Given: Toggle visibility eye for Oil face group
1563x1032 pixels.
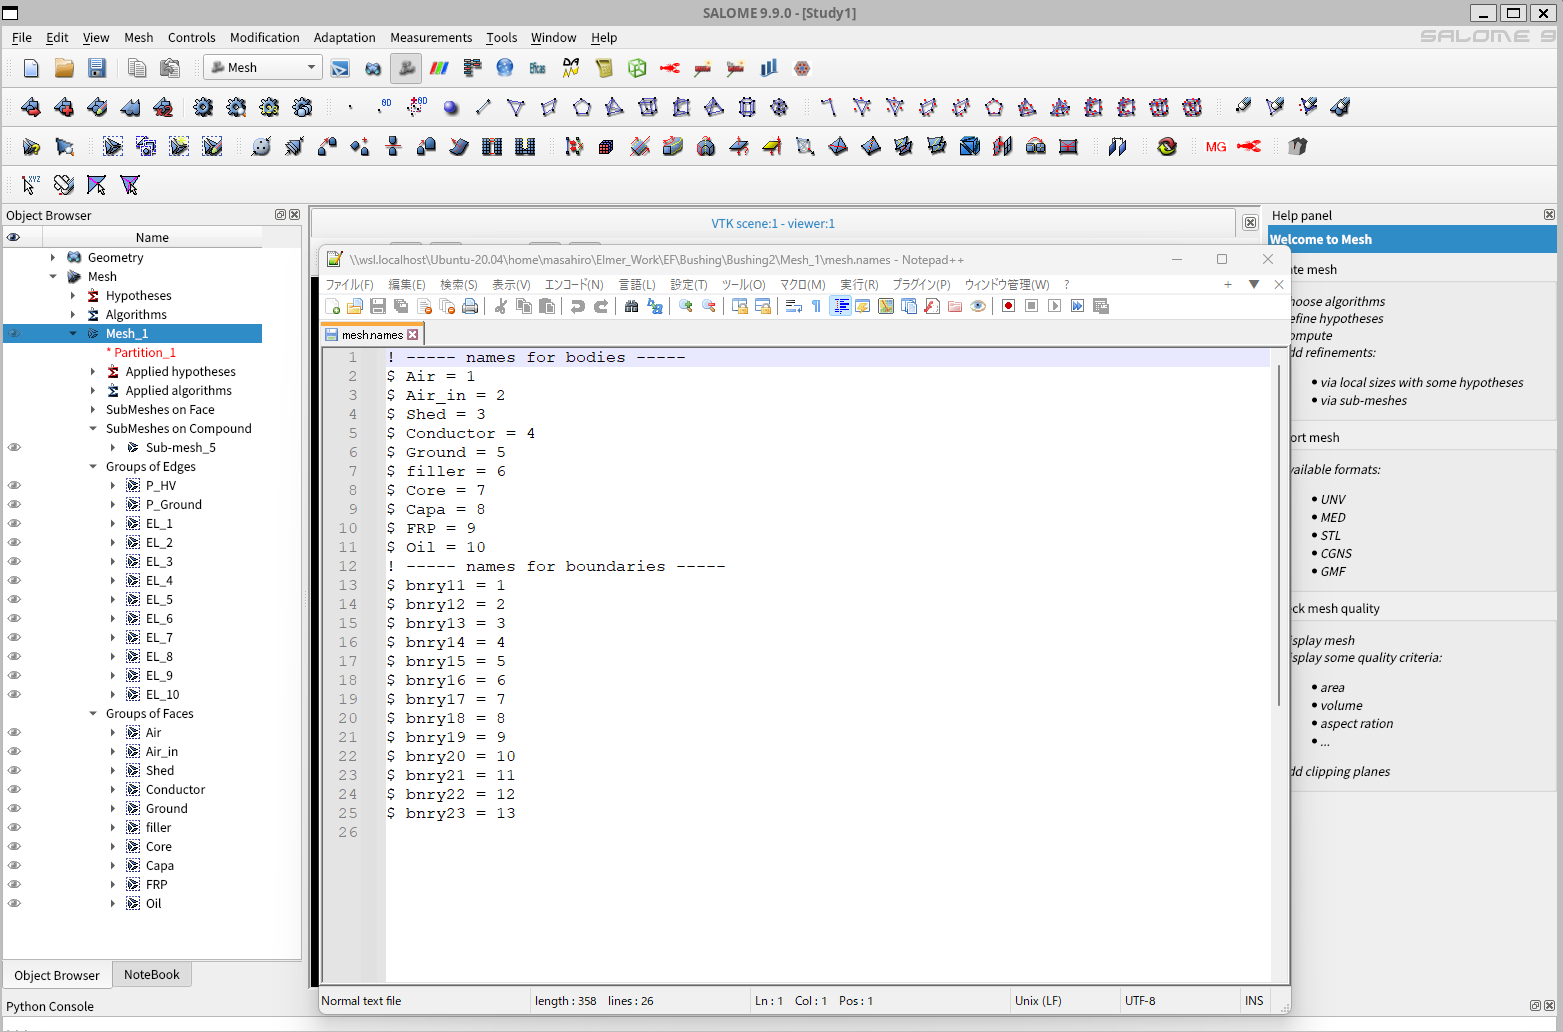Looking at the screenshot, I should point(14,904).
